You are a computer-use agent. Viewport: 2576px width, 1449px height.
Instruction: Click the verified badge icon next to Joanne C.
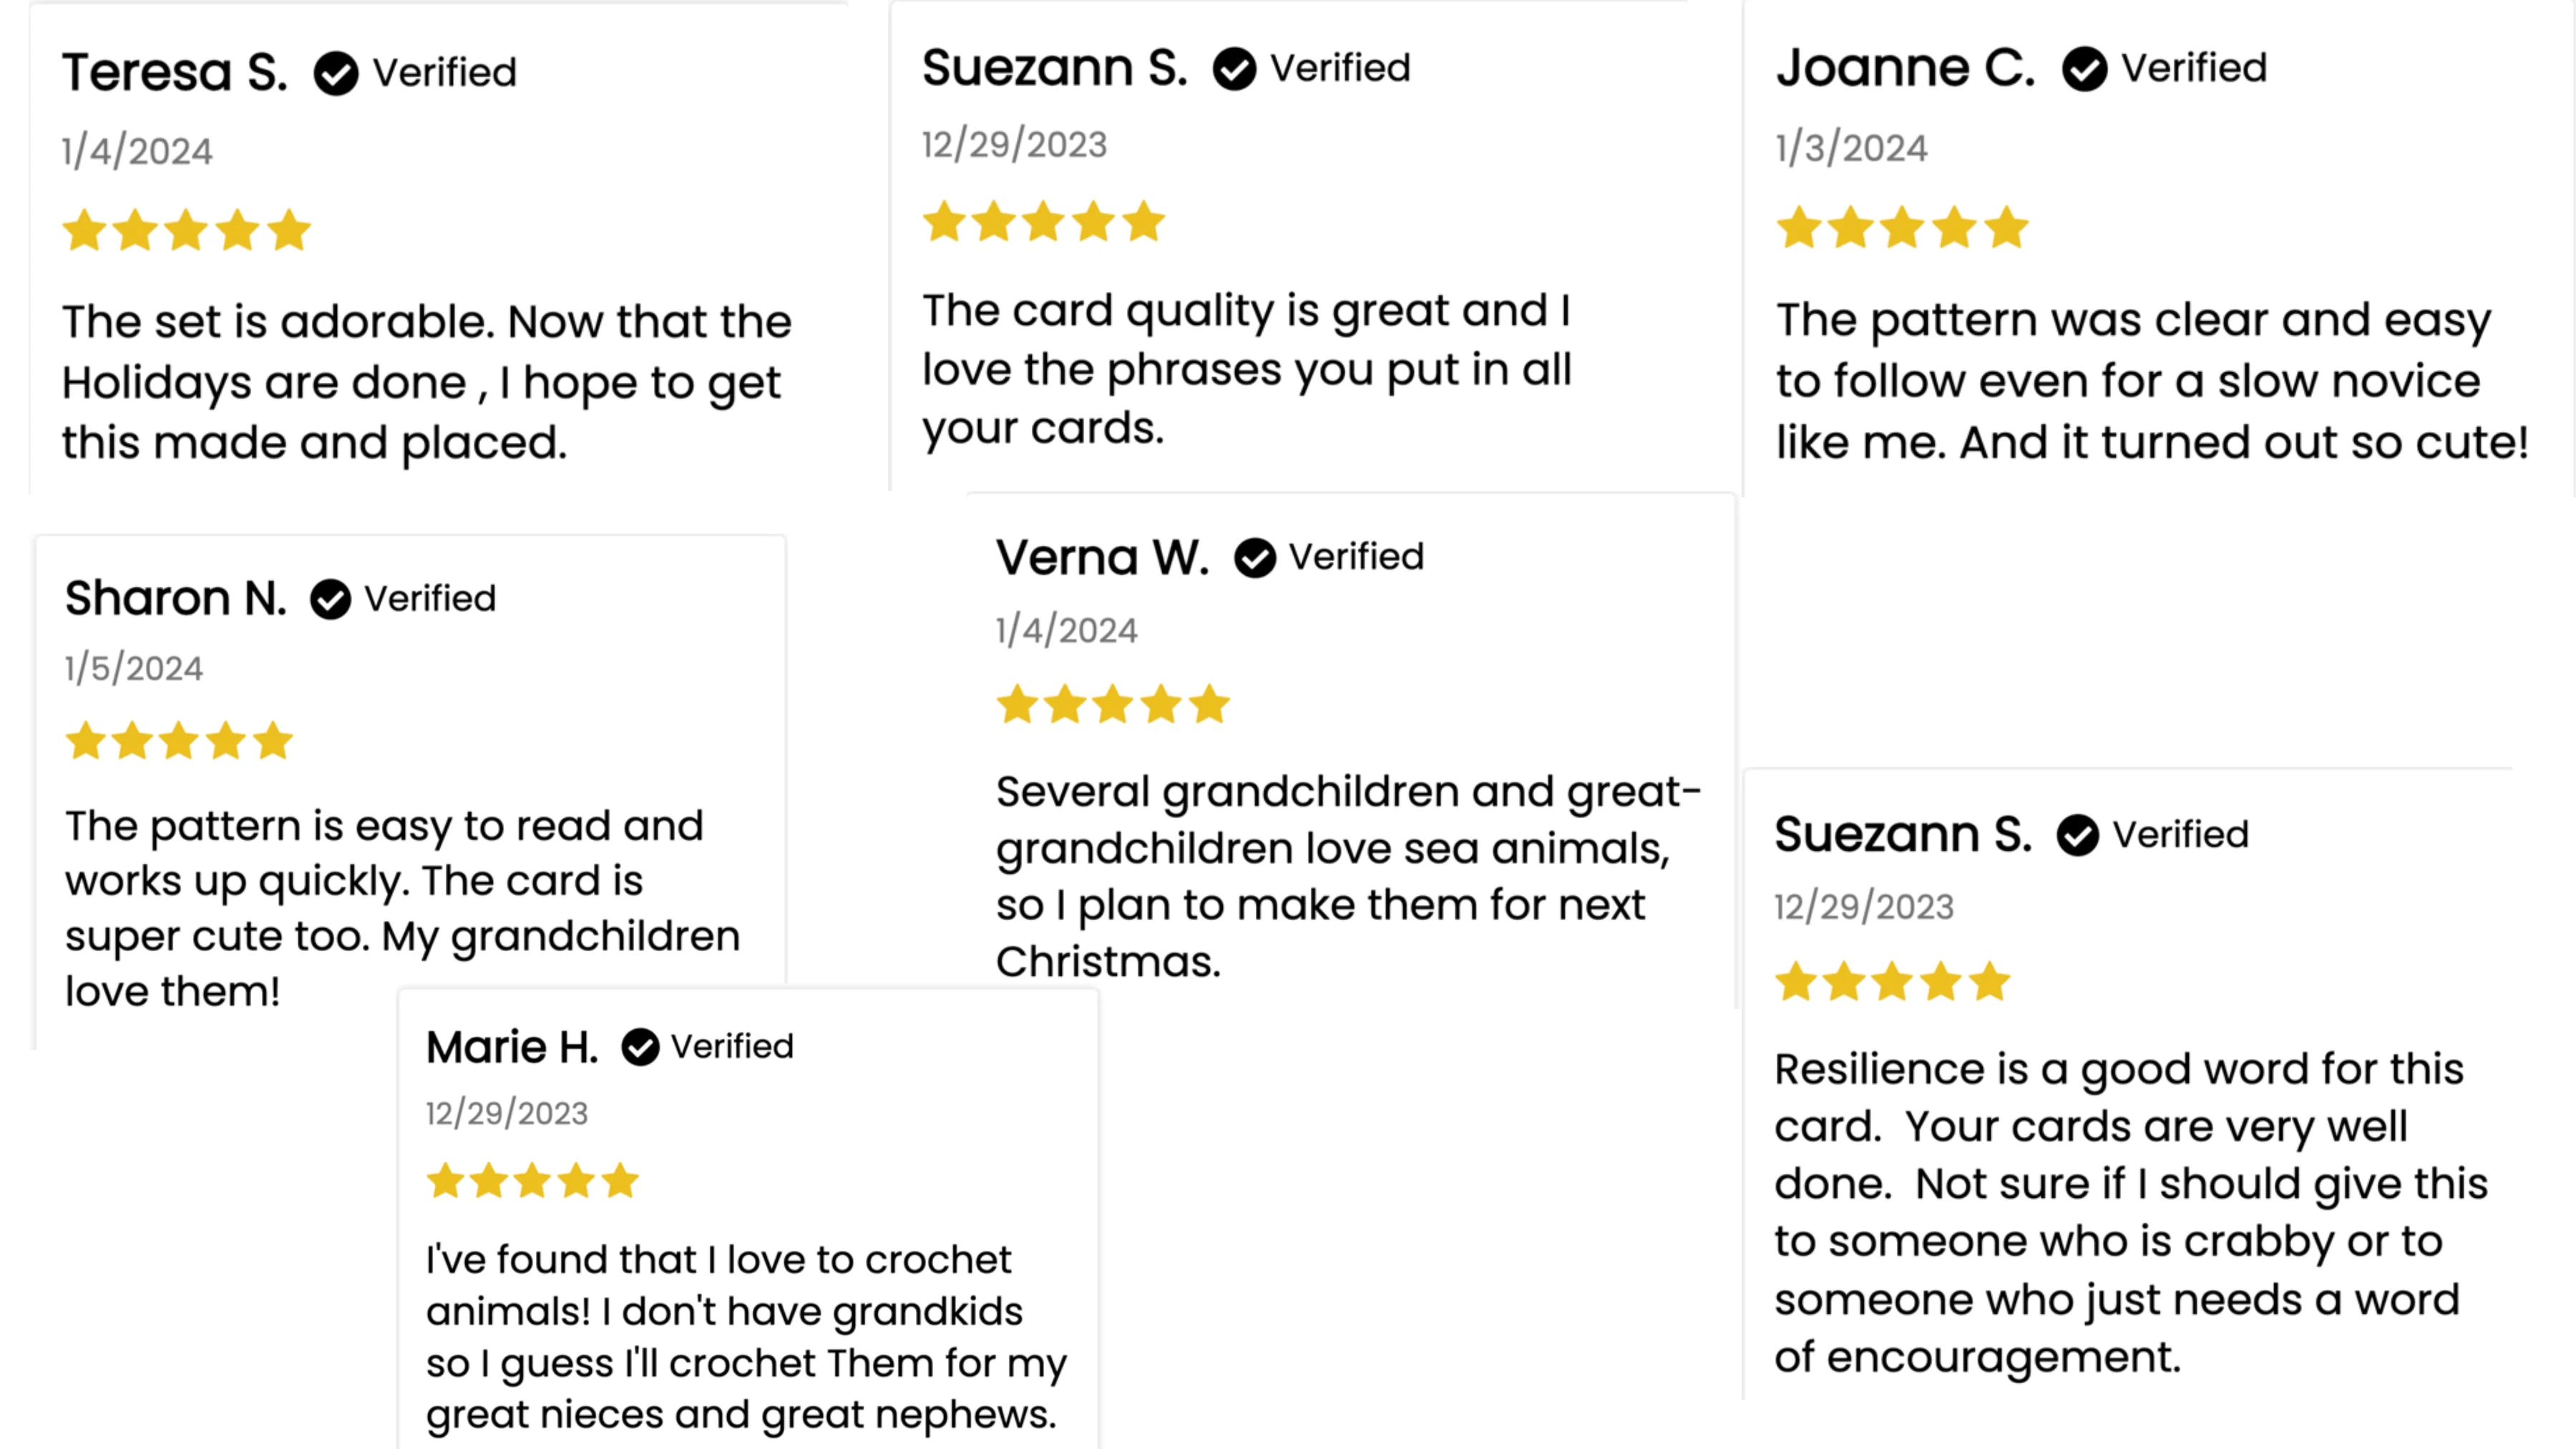pos(2085,69)
